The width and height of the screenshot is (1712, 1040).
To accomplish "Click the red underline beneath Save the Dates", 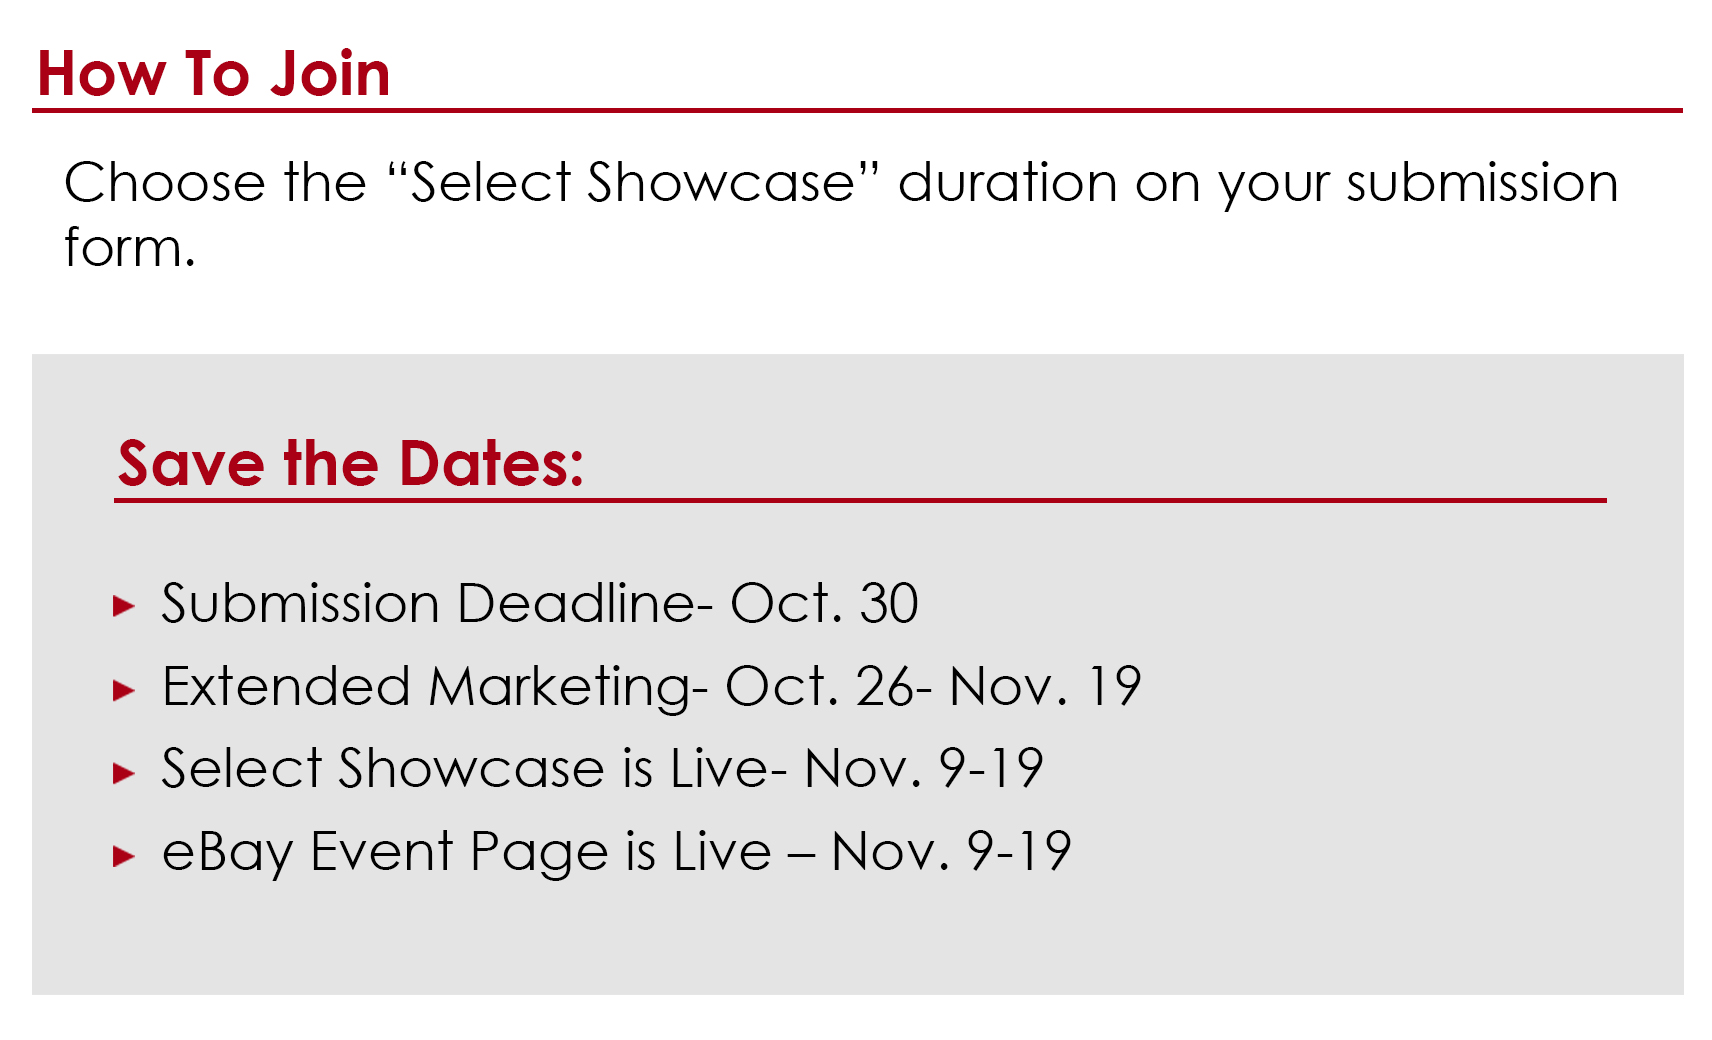I will pyautogui.click(x=860, y=500).
